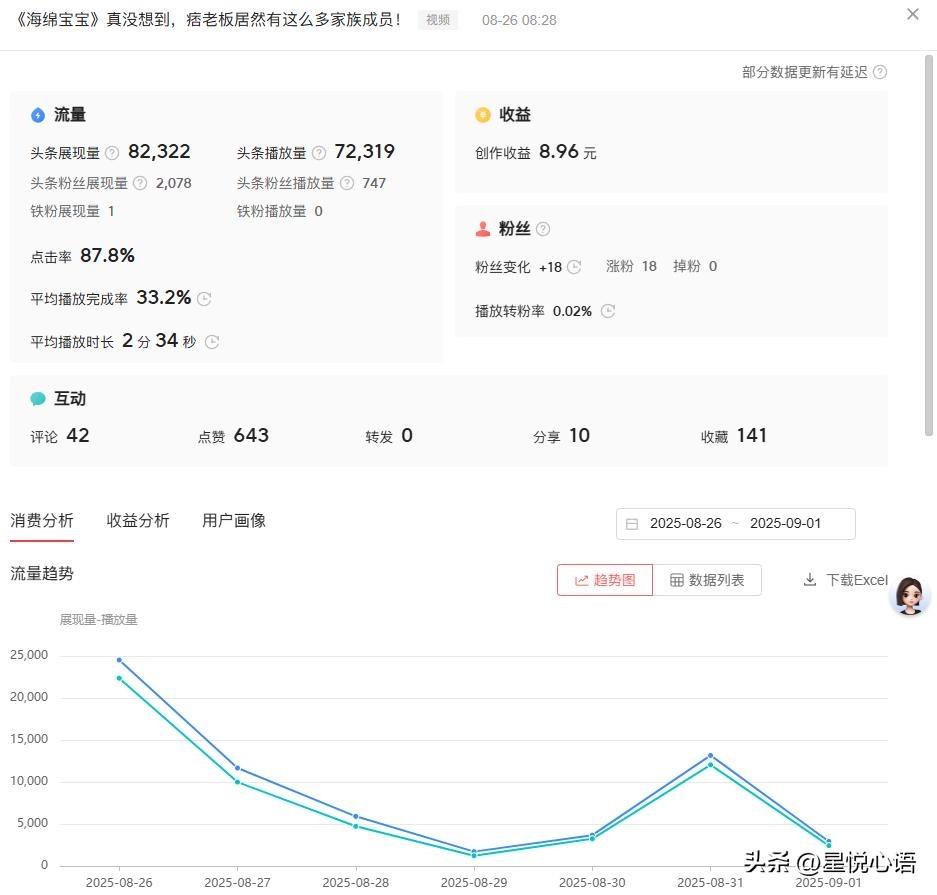Click clock icon beside 播放转粉率 0.02%
Image resolution: width=937 pixels, height=895 pixels.
608,311
